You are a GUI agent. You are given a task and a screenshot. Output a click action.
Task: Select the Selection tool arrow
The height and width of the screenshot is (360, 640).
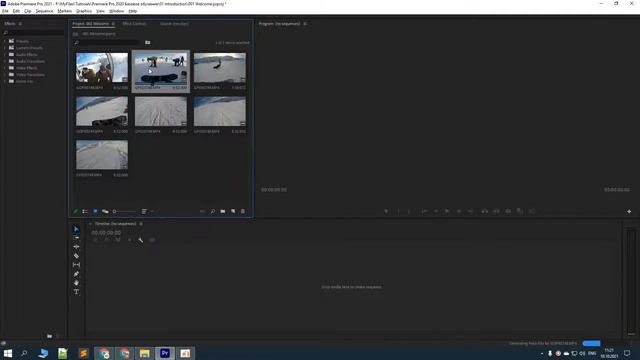click(76, 229)
